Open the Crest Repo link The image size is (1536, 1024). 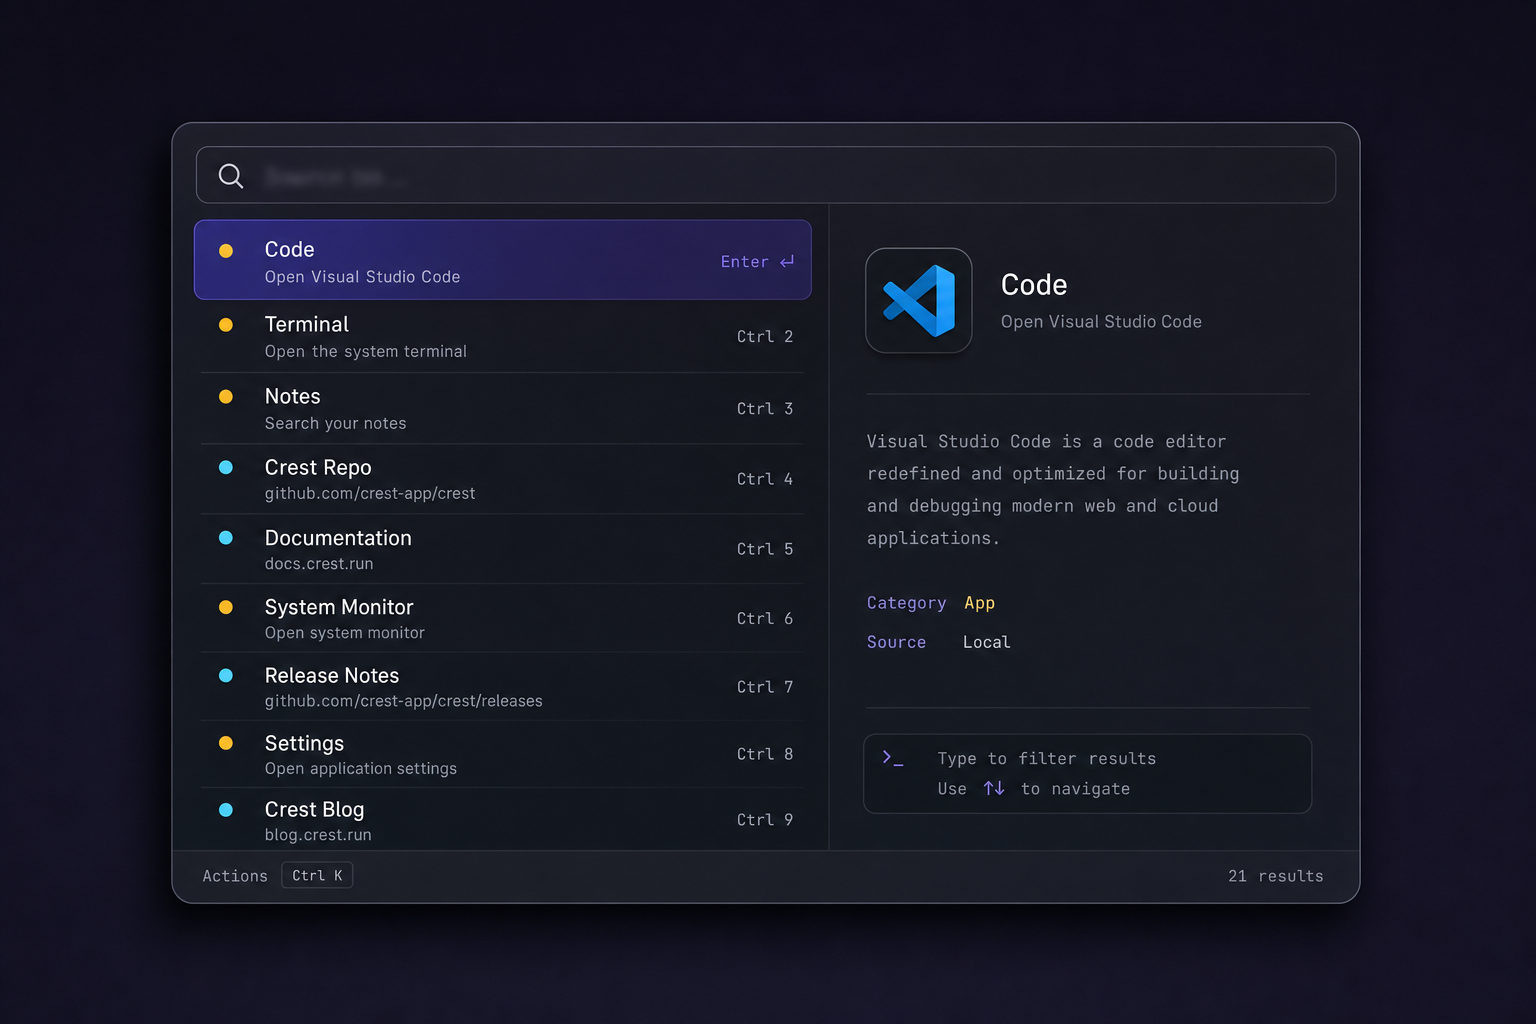502,479
